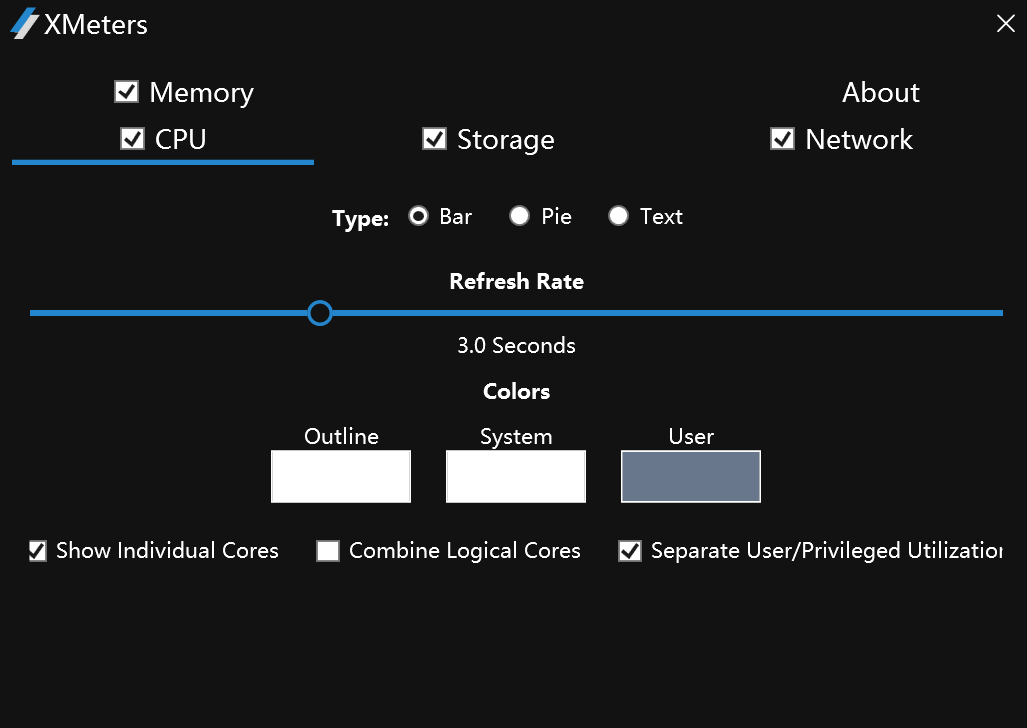Select the Bar type radio button
1027x728 pixels.
[419, 216]
